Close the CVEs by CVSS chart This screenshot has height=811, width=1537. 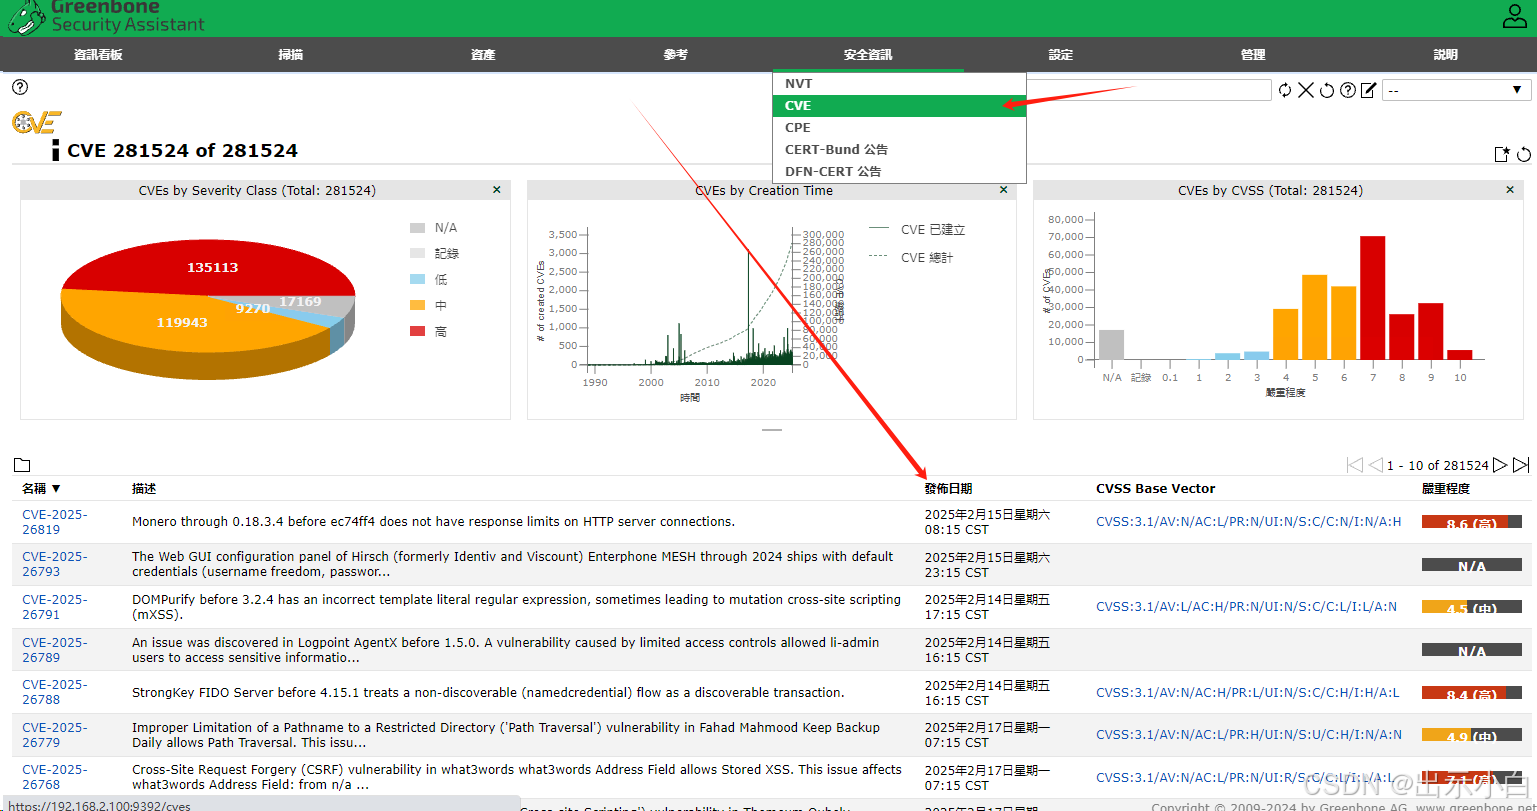(1510, 190)
